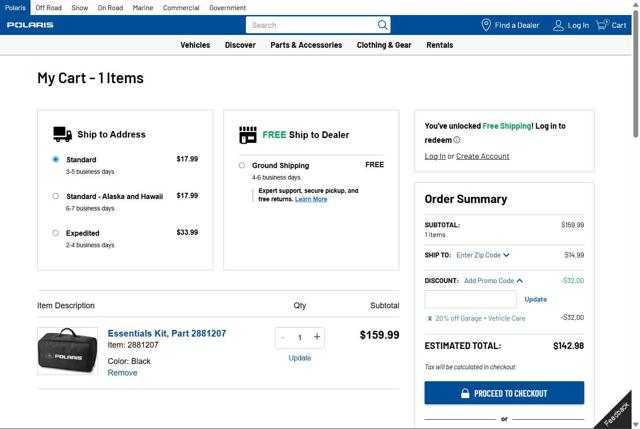Open the cart icon in header

[603, 25]
